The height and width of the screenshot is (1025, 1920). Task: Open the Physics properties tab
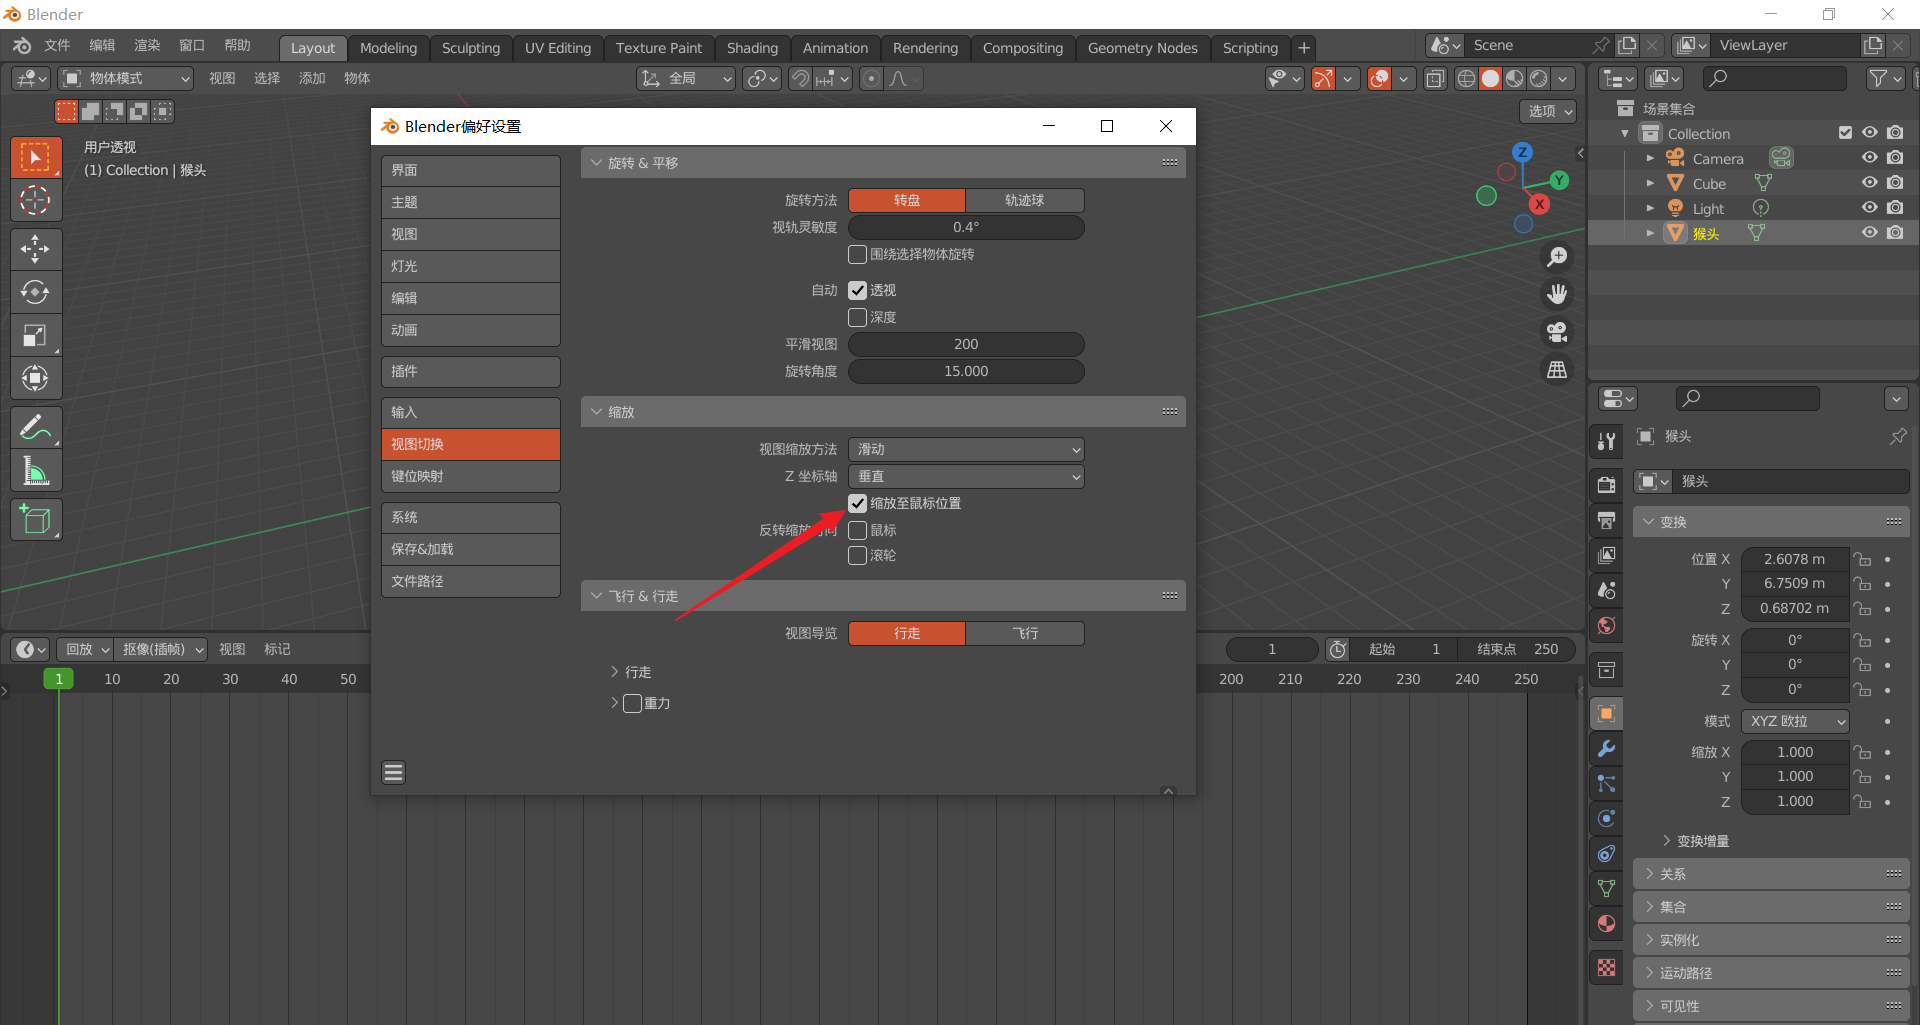point(1607,818)
